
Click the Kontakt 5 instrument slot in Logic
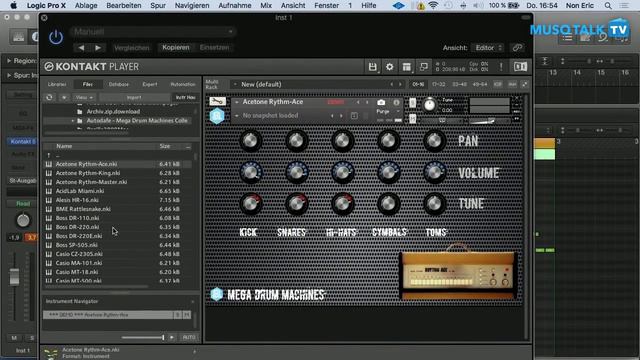(22, 142)
